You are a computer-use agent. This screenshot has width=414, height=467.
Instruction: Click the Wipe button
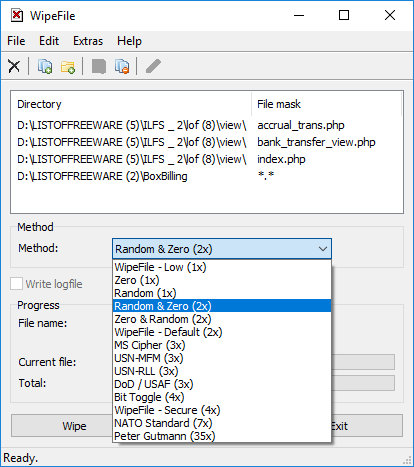click(62, 426)
